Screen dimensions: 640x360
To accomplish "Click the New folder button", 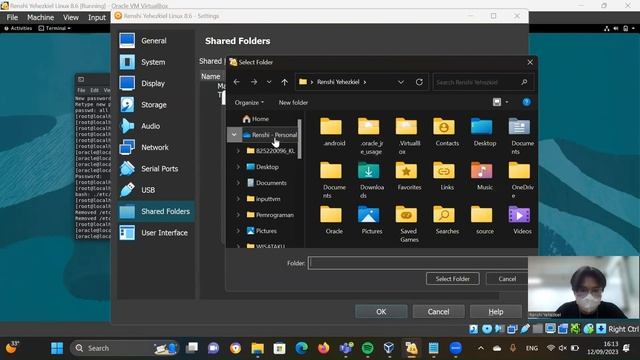I will 293,102.
